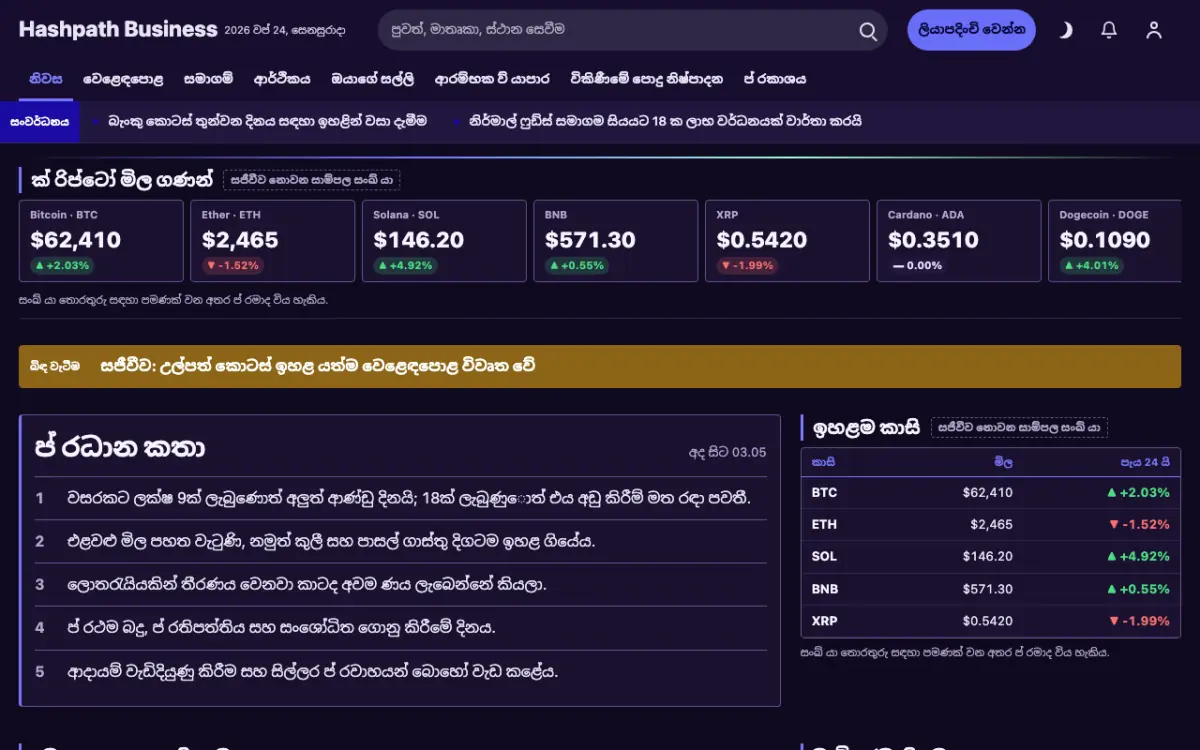Open ticker headline about බැංකු කොටස්
The width and height of the screenshot is (1200, 750).
click(267, 121)
